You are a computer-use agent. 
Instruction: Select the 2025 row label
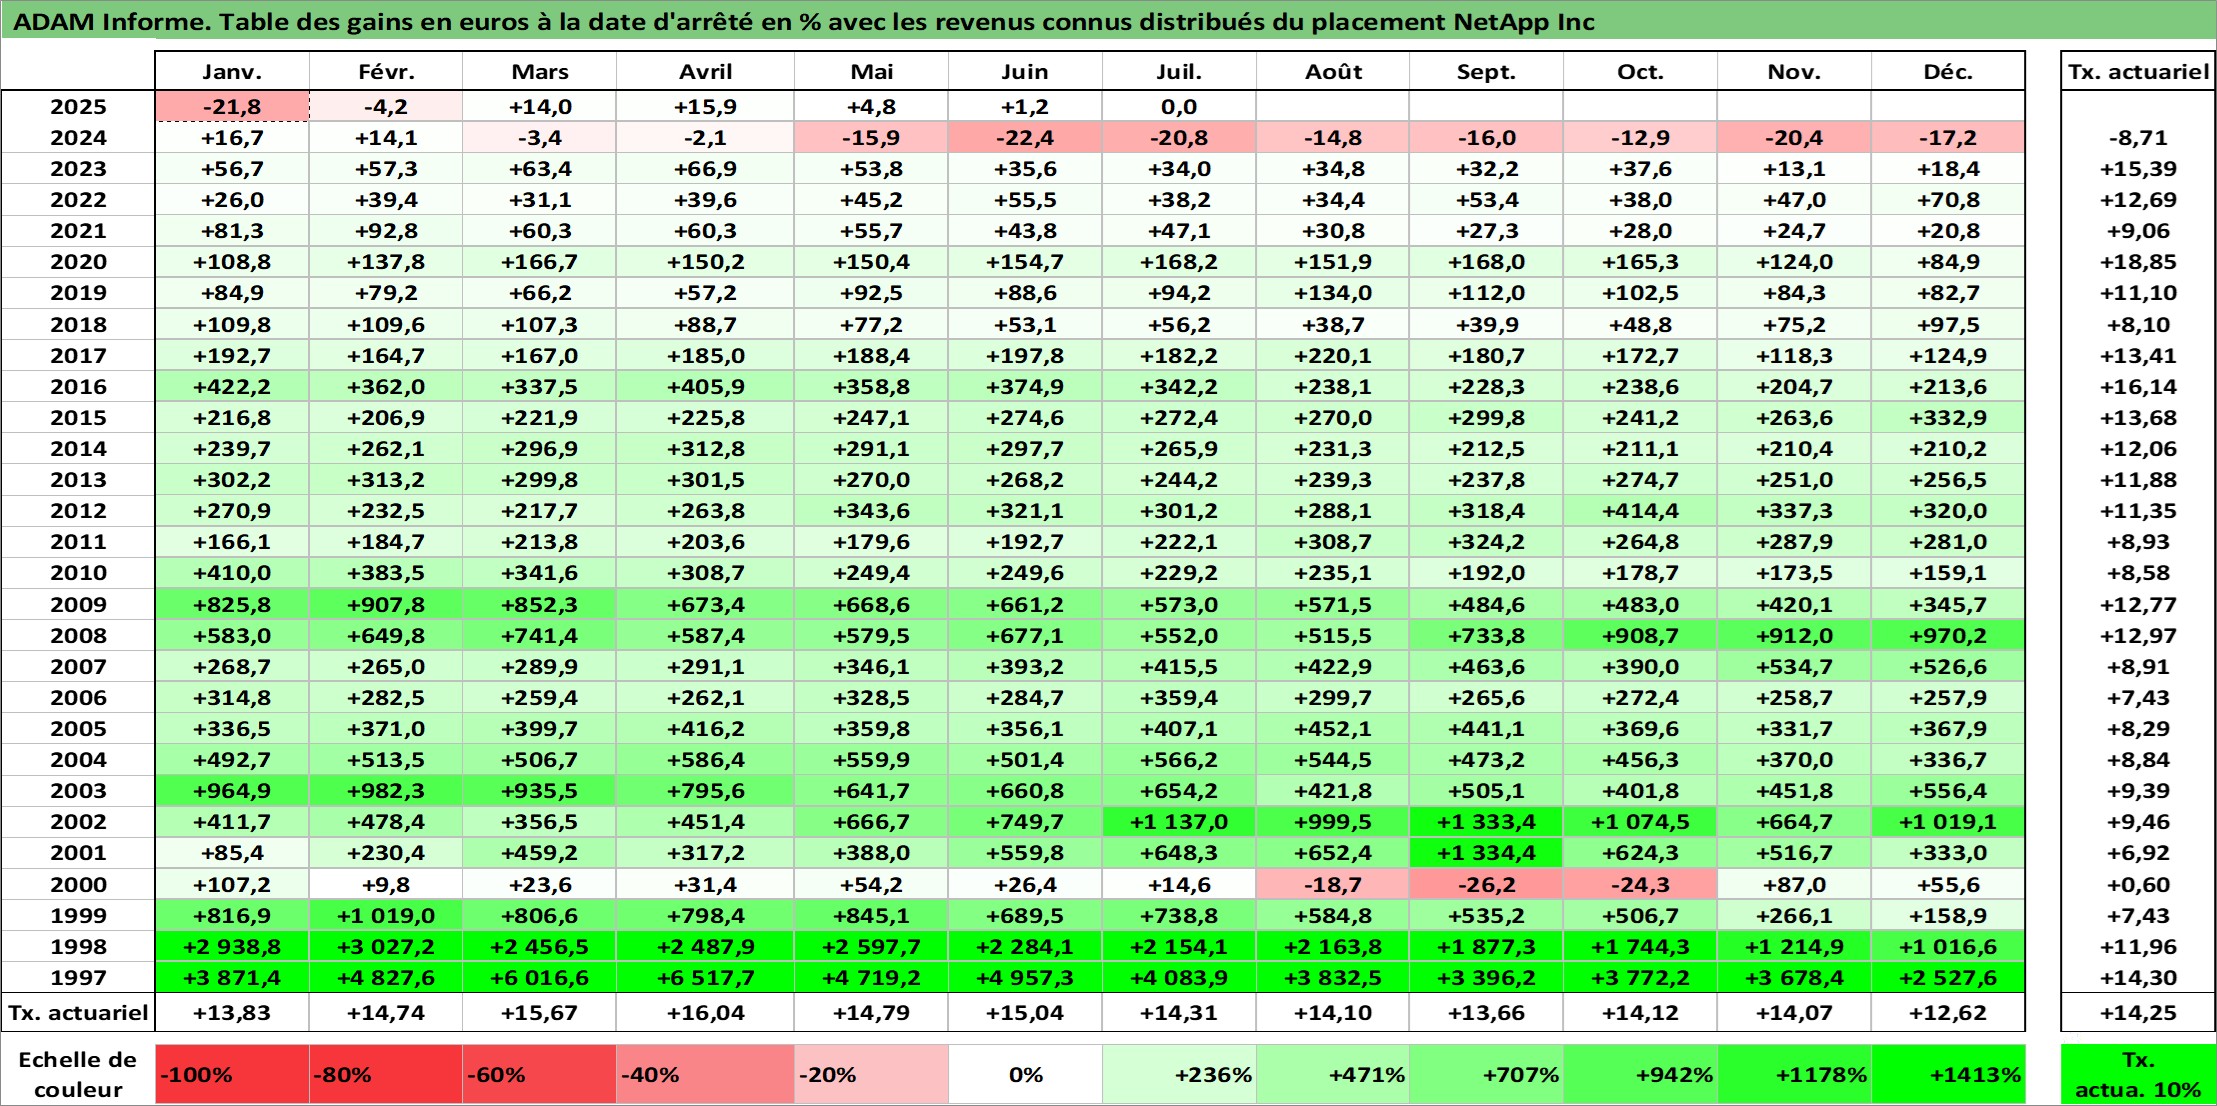78,107
